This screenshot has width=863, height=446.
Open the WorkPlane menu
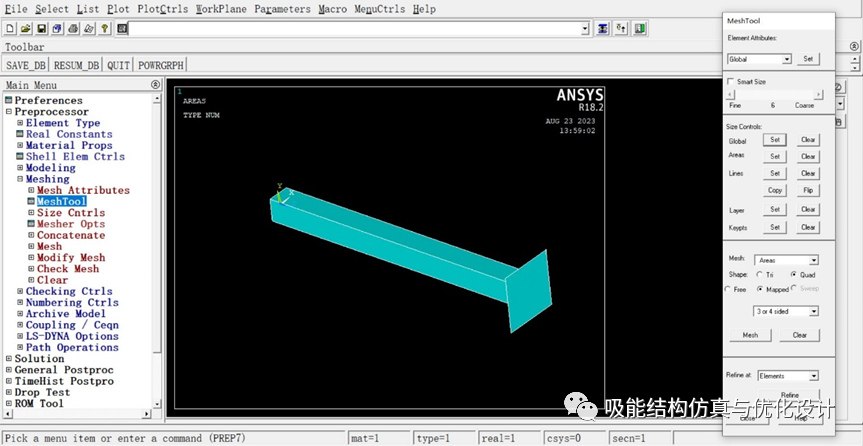point(221,9)
